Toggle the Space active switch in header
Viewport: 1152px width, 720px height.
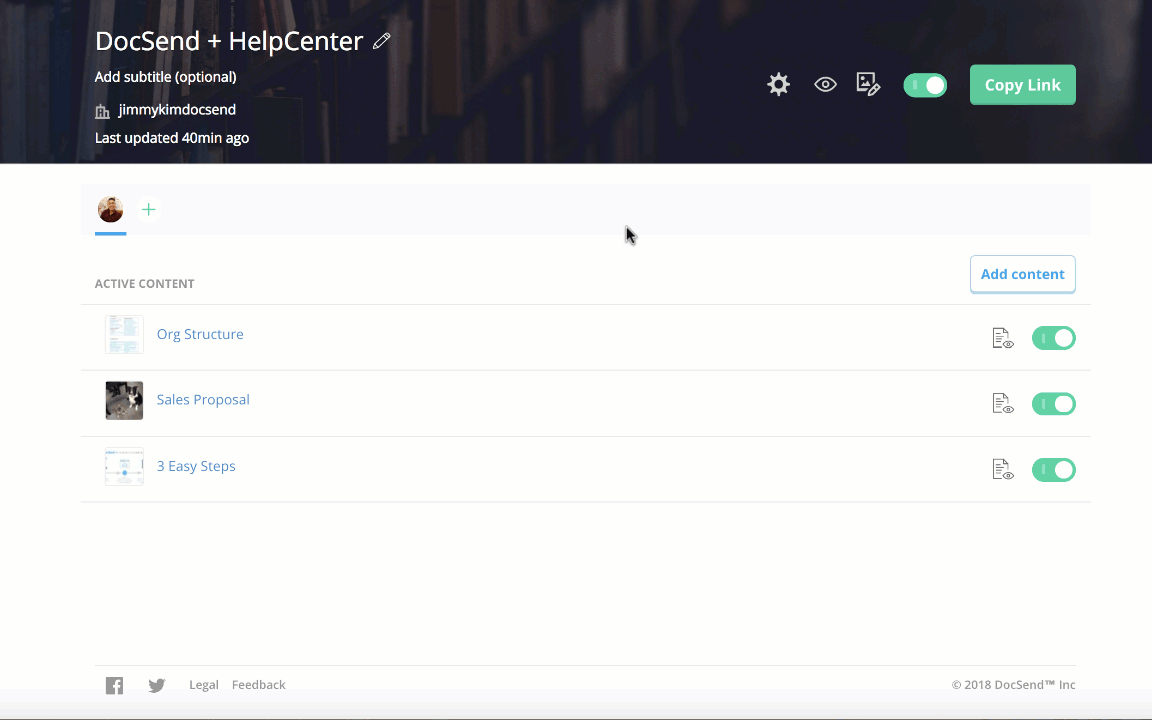(925, 85)
